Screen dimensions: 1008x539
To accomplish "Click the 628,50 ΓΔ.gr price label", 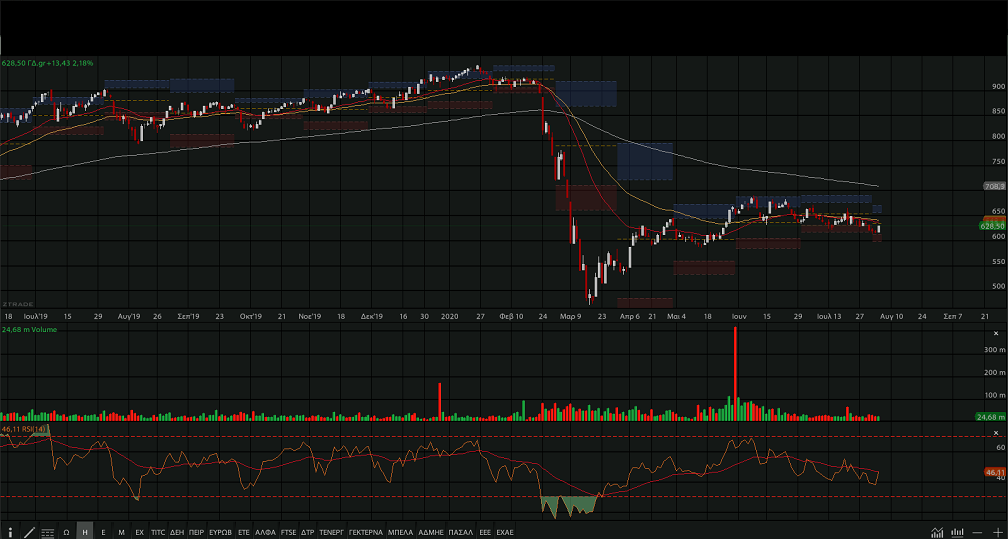I will click(x=48, y=63).
